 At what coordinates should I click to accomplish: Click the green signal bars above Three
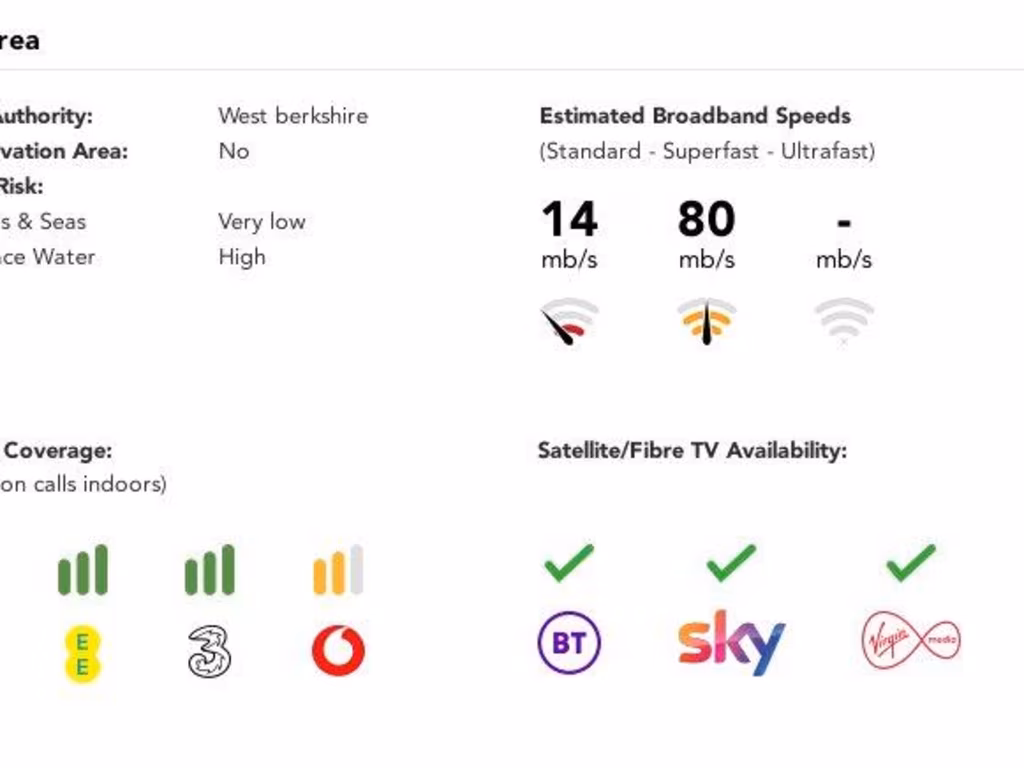210,570
